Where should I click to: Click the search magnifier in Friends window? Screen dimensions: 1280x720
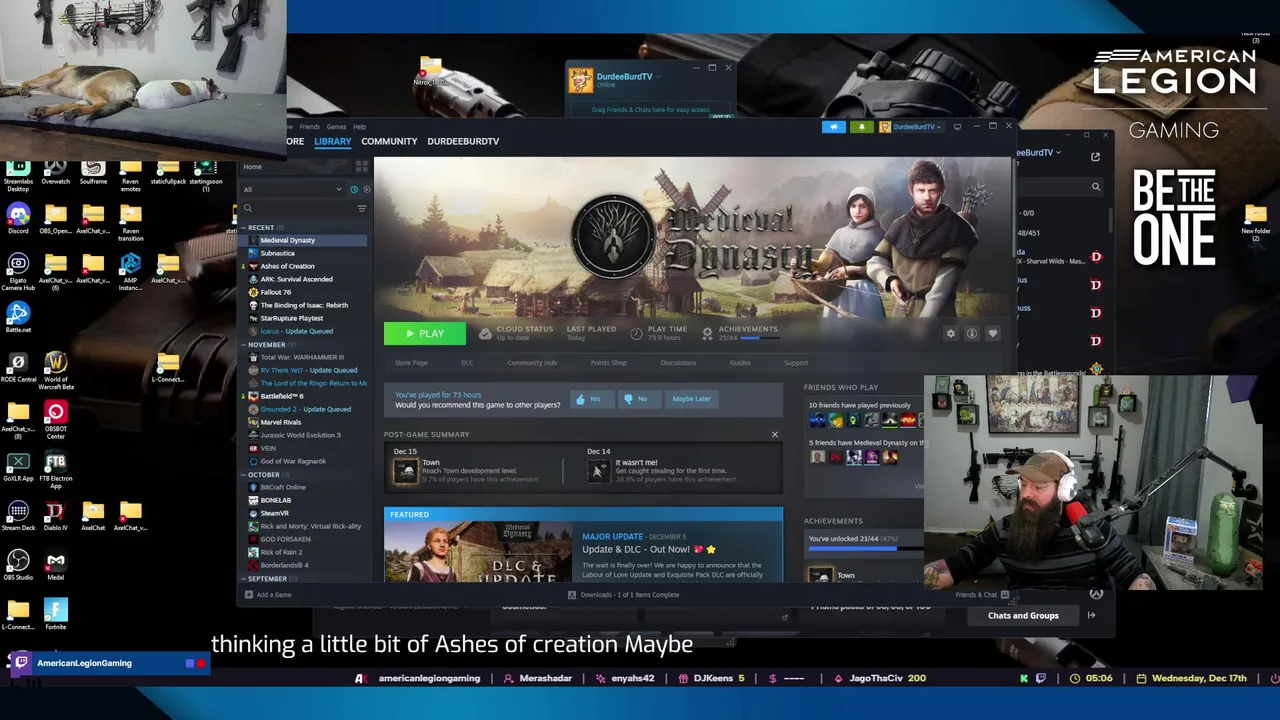1096,187
